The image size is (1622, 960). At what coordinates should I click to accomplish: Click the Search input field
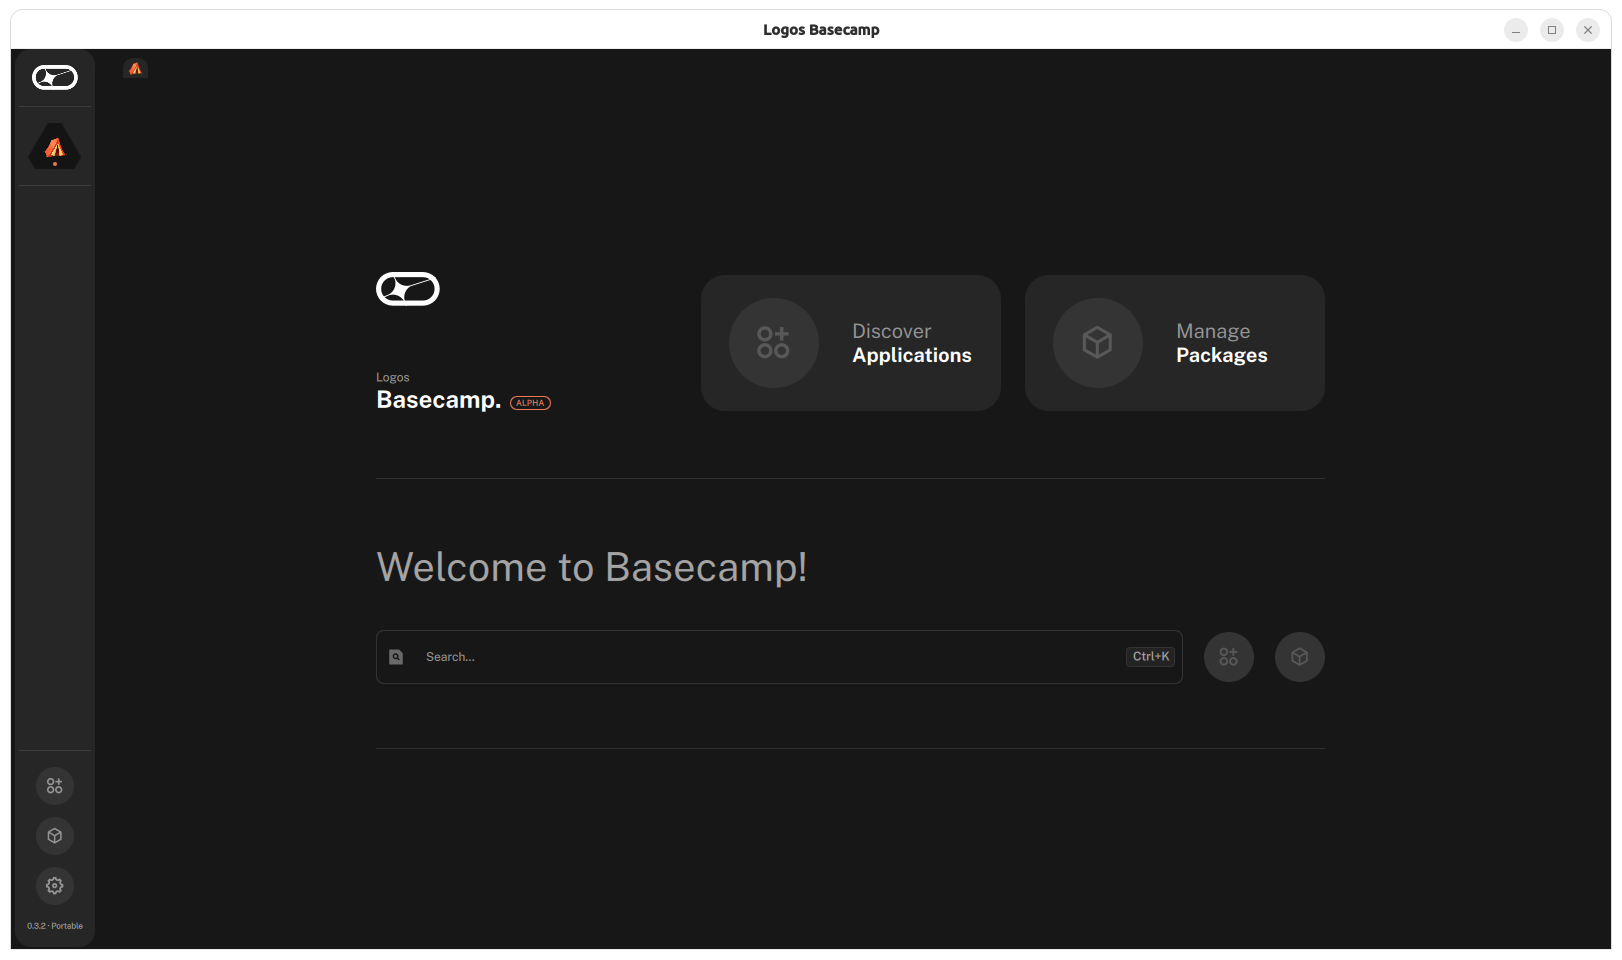click(779, 657)
